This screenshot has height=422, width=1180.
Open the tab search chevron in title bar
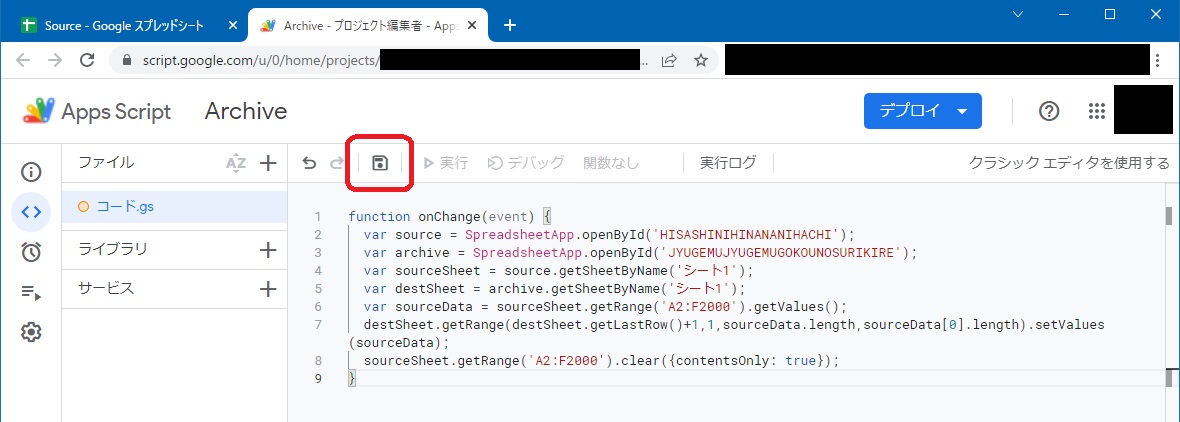(1017, 14)
